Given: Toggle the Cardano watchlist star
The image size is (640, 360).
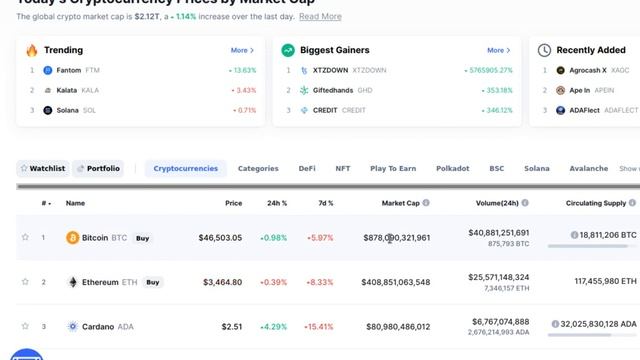Looking at the screenshot, I should tap(25, 326).
